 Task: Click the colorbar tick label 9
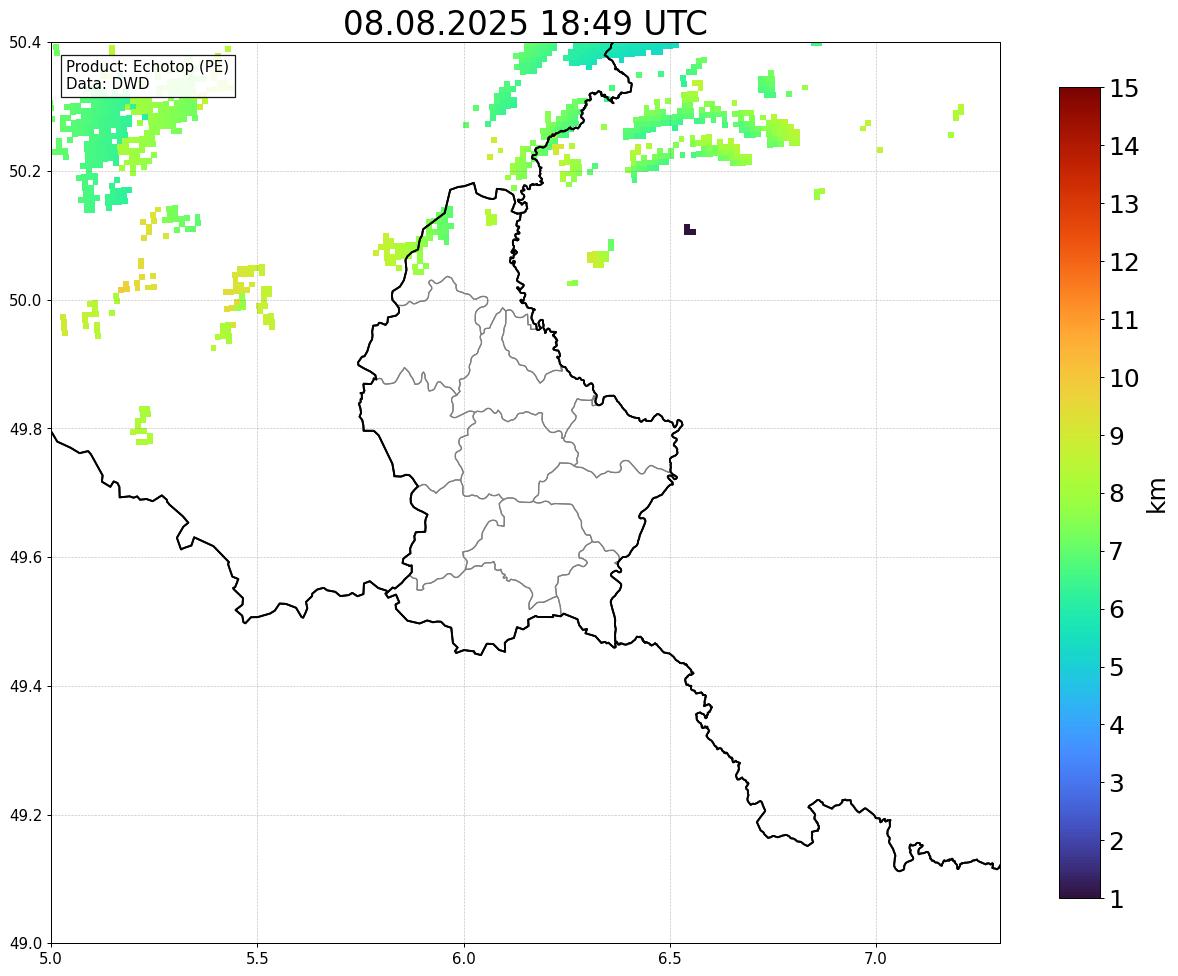(1116, 436)
